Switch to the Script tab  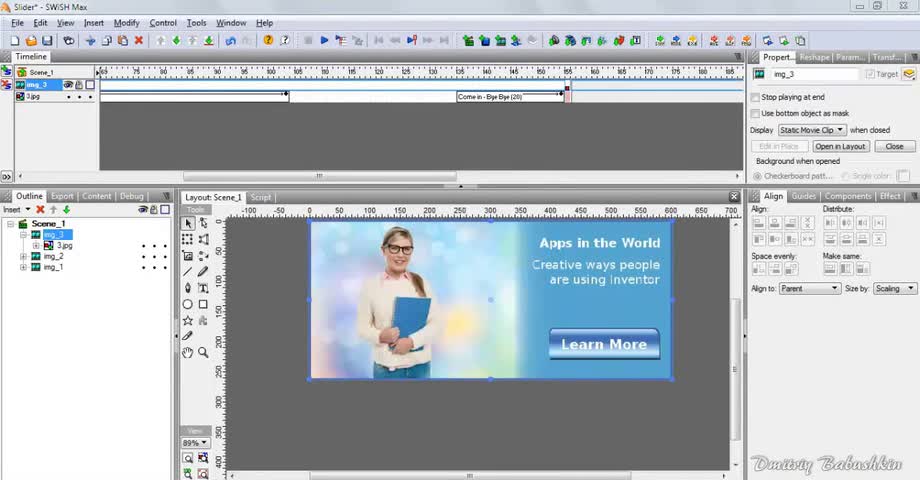tap(261, 197)
